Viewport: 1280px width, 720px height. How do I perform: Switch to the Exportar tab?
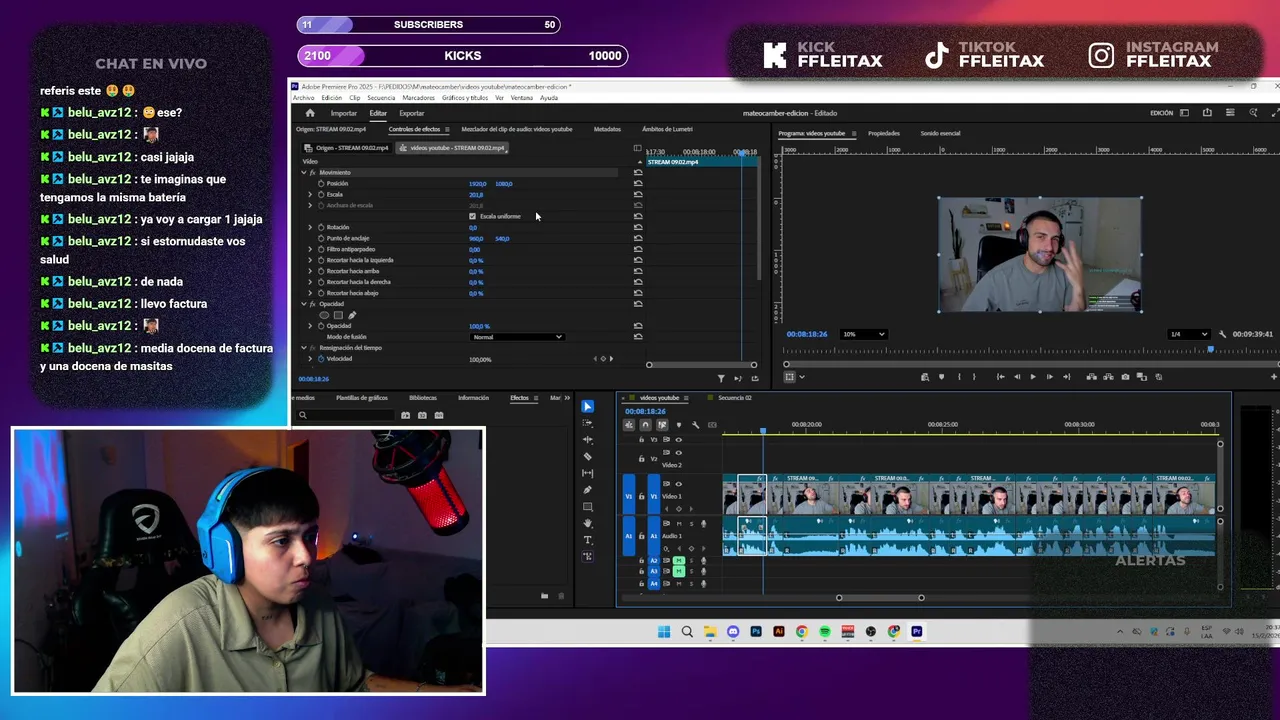[412, 113]
